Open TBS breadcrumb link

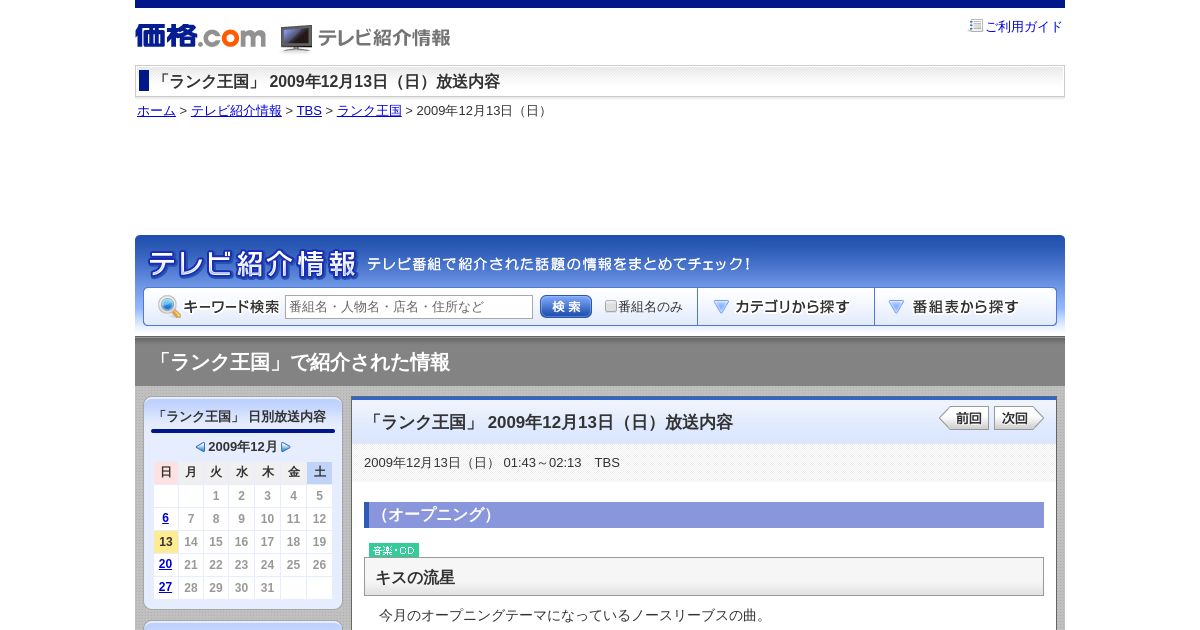pyautogui.click(x=309, y=111)
